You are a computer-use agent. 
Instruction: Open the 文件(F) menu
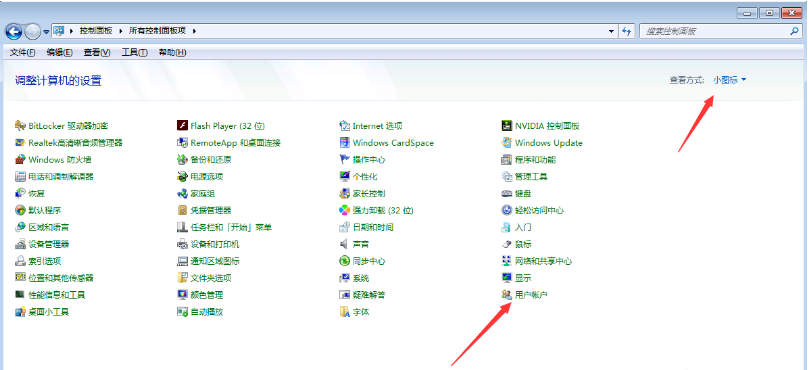(x=23, y=53)
